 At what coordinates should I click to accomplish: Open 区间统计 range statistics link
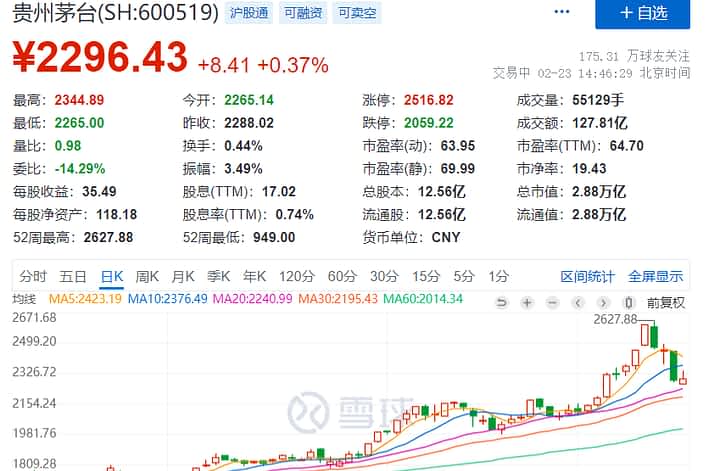(587, 276)
